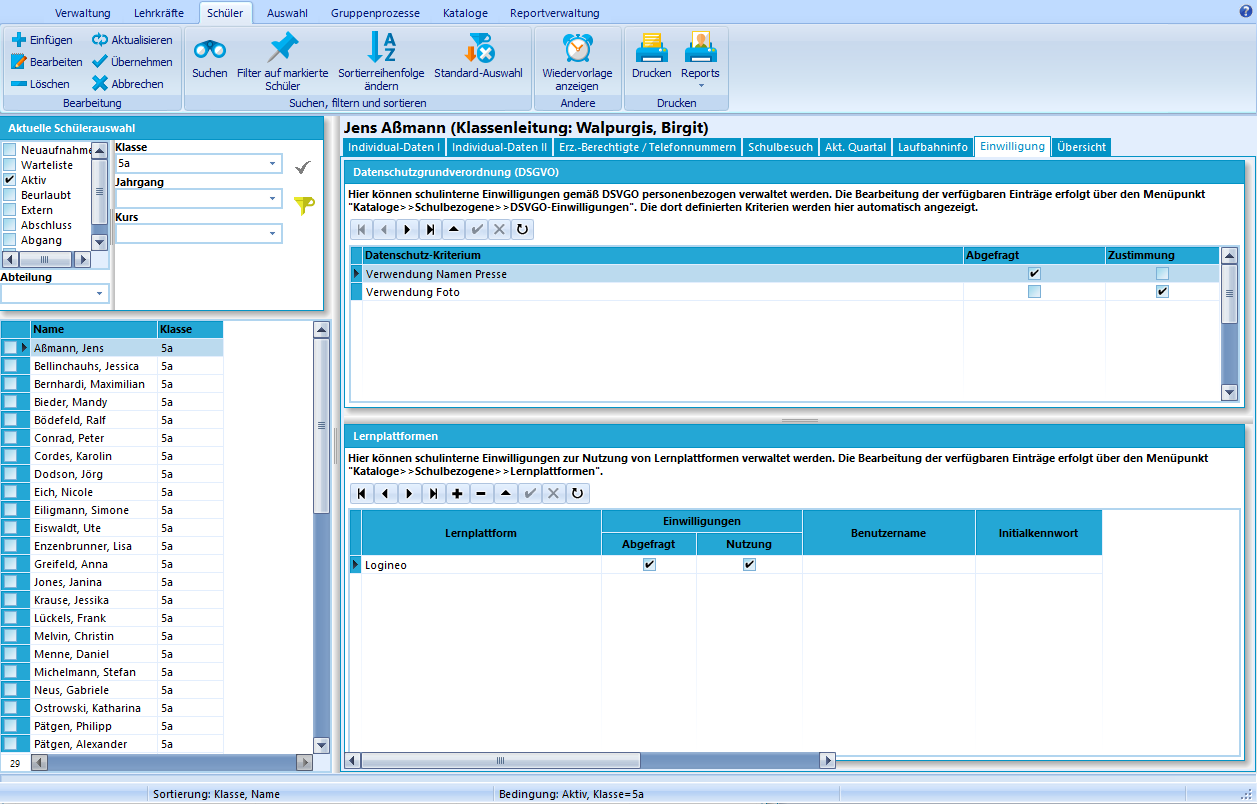Toggle Abgefragt for Verwendung Namen Presse

click(x=1034, y=273)
